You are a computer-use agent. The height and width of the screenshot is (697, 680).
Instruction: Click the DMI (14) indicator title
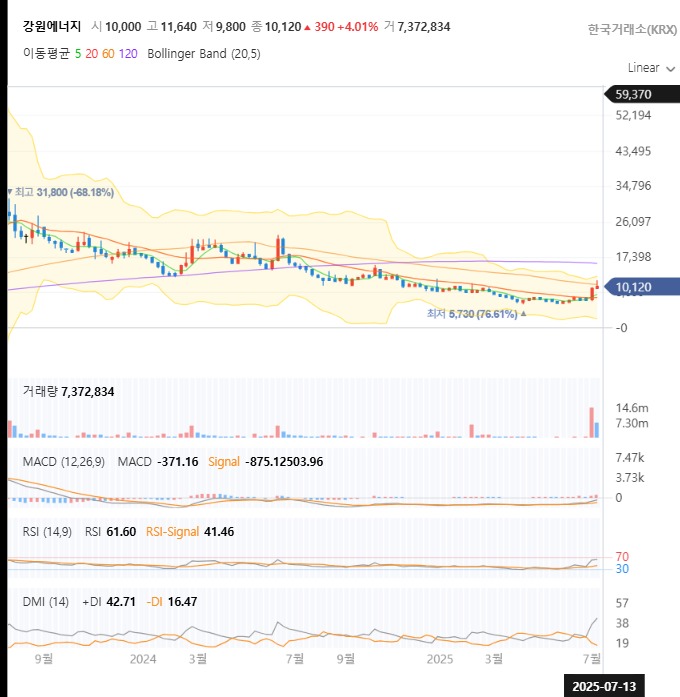coord(46,602)
